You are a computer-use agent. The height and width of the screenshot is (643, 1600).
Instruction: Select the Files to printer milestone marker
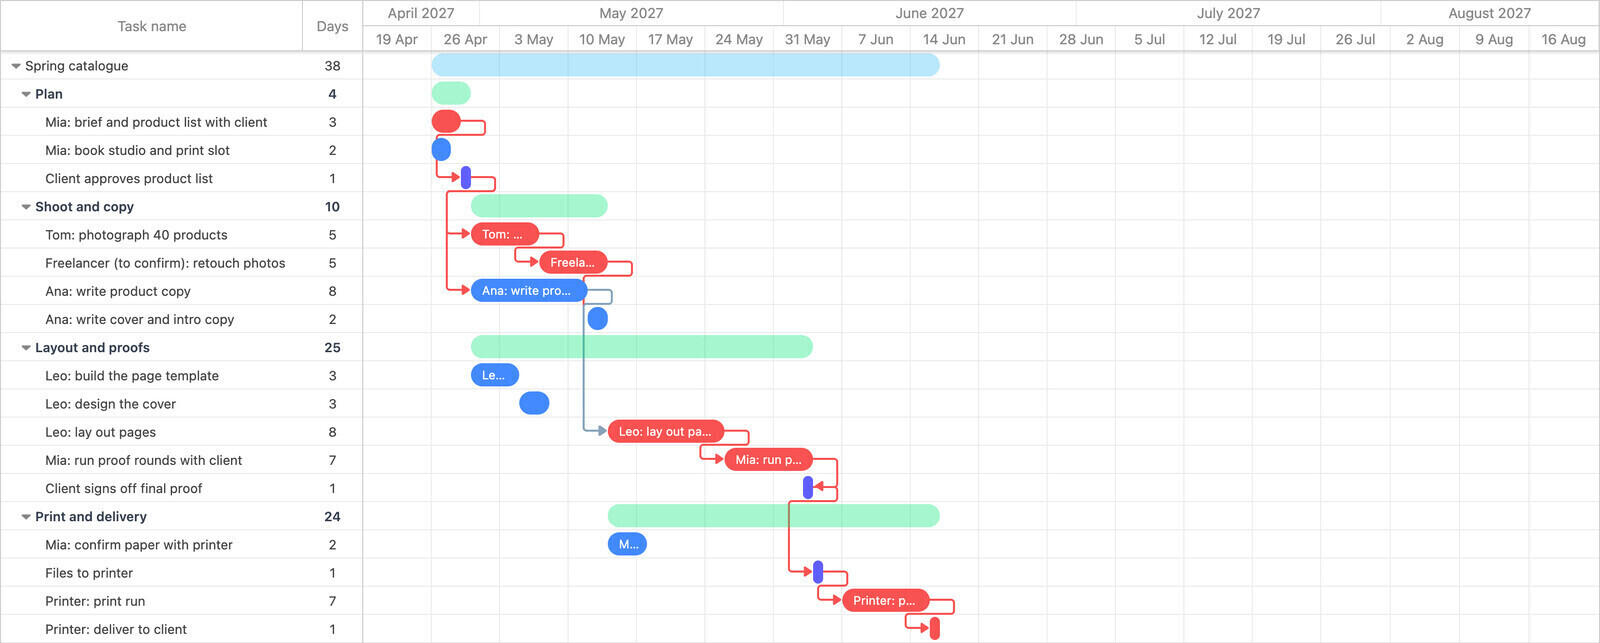(x=818, y=573)
